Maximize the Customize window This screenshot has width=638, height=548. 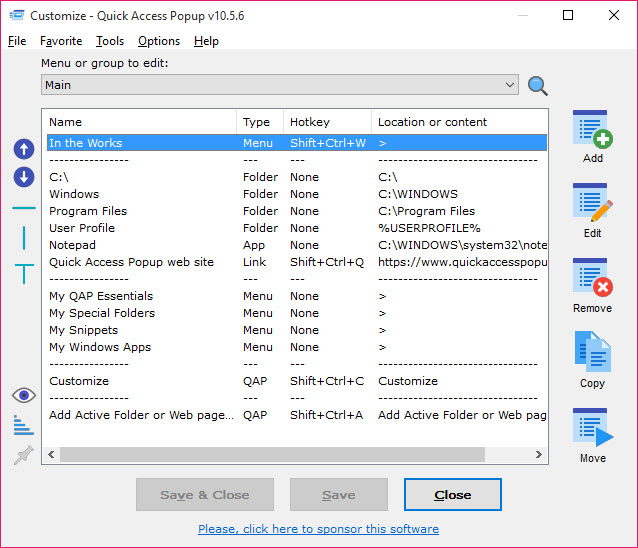[x=568, y=15]
